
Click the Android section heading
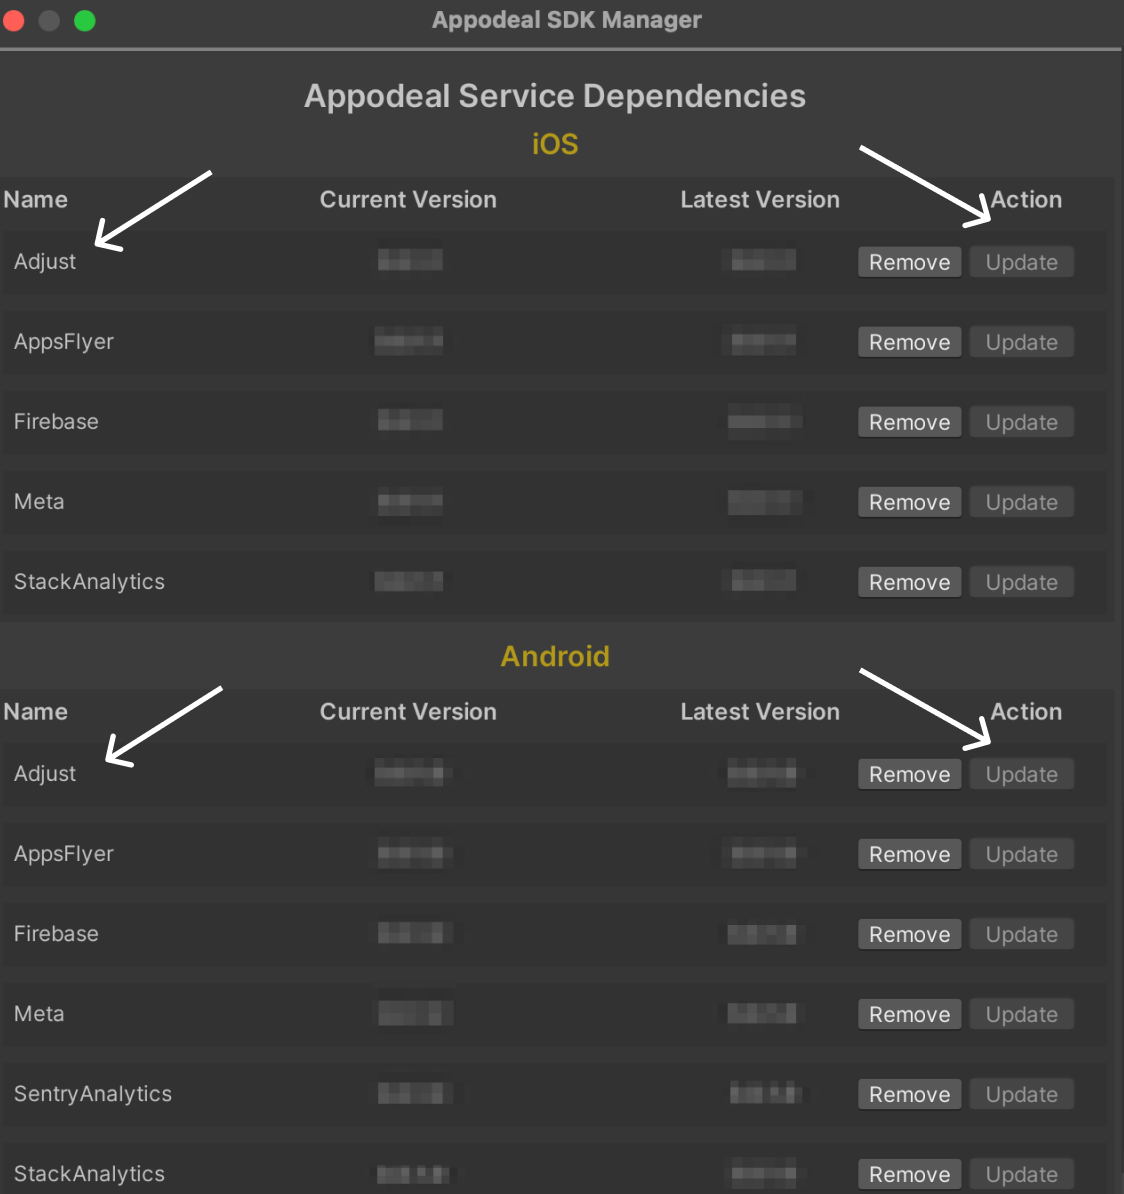coord(555,656)
